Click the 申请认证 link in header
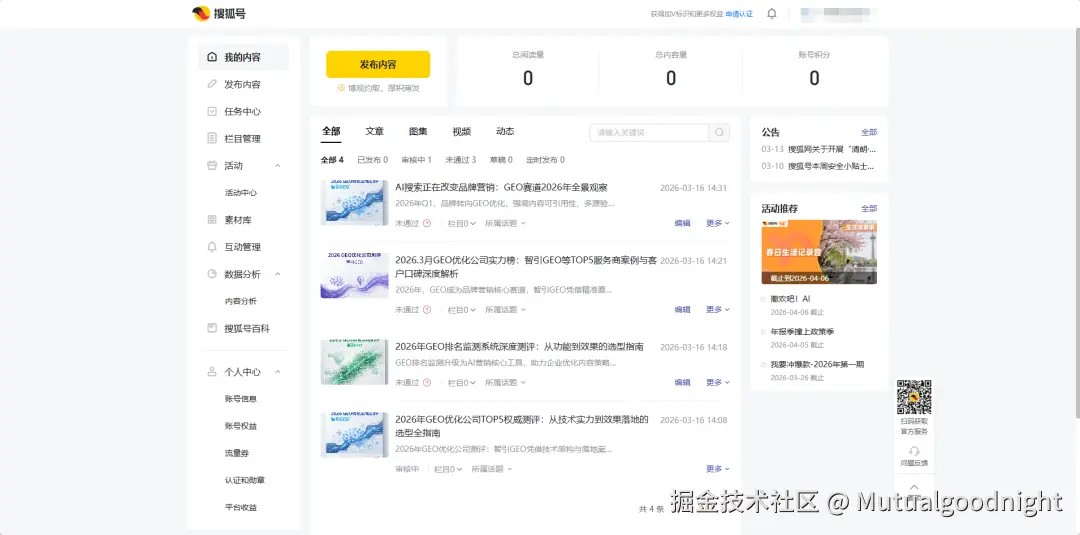 739,14
